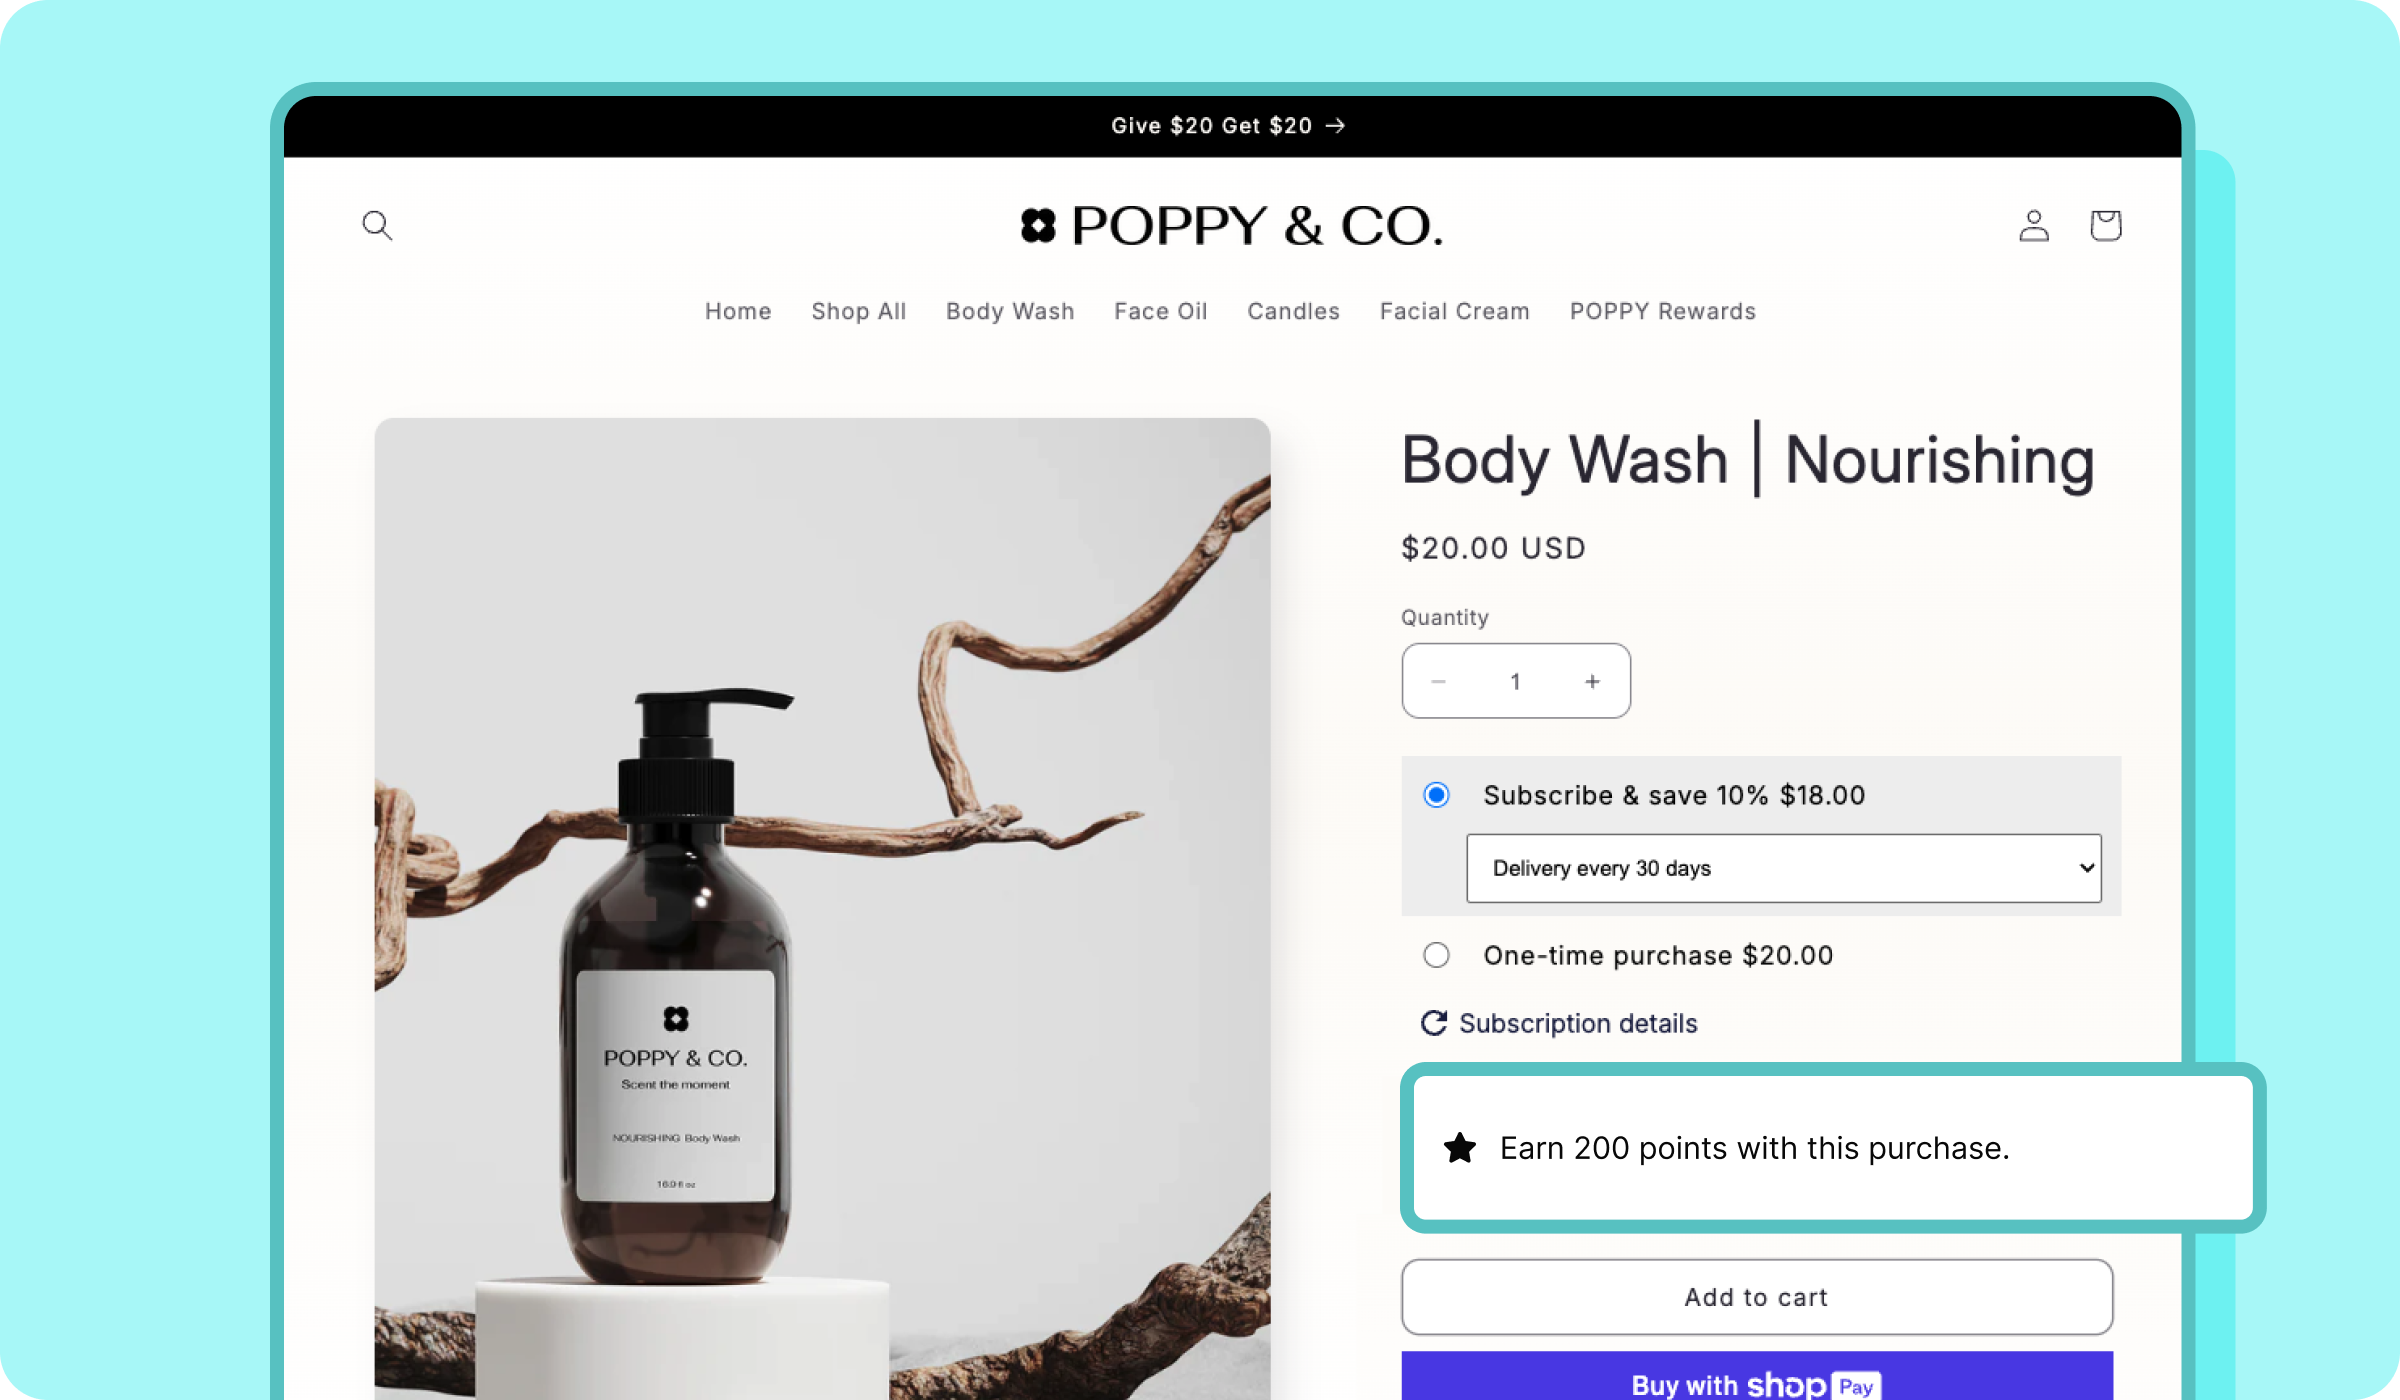Image resolution: width=2400 pixels, height=1400 pixels.
Task: Select the Subscribe & save 10% option
Action: tap(1436, 795)
